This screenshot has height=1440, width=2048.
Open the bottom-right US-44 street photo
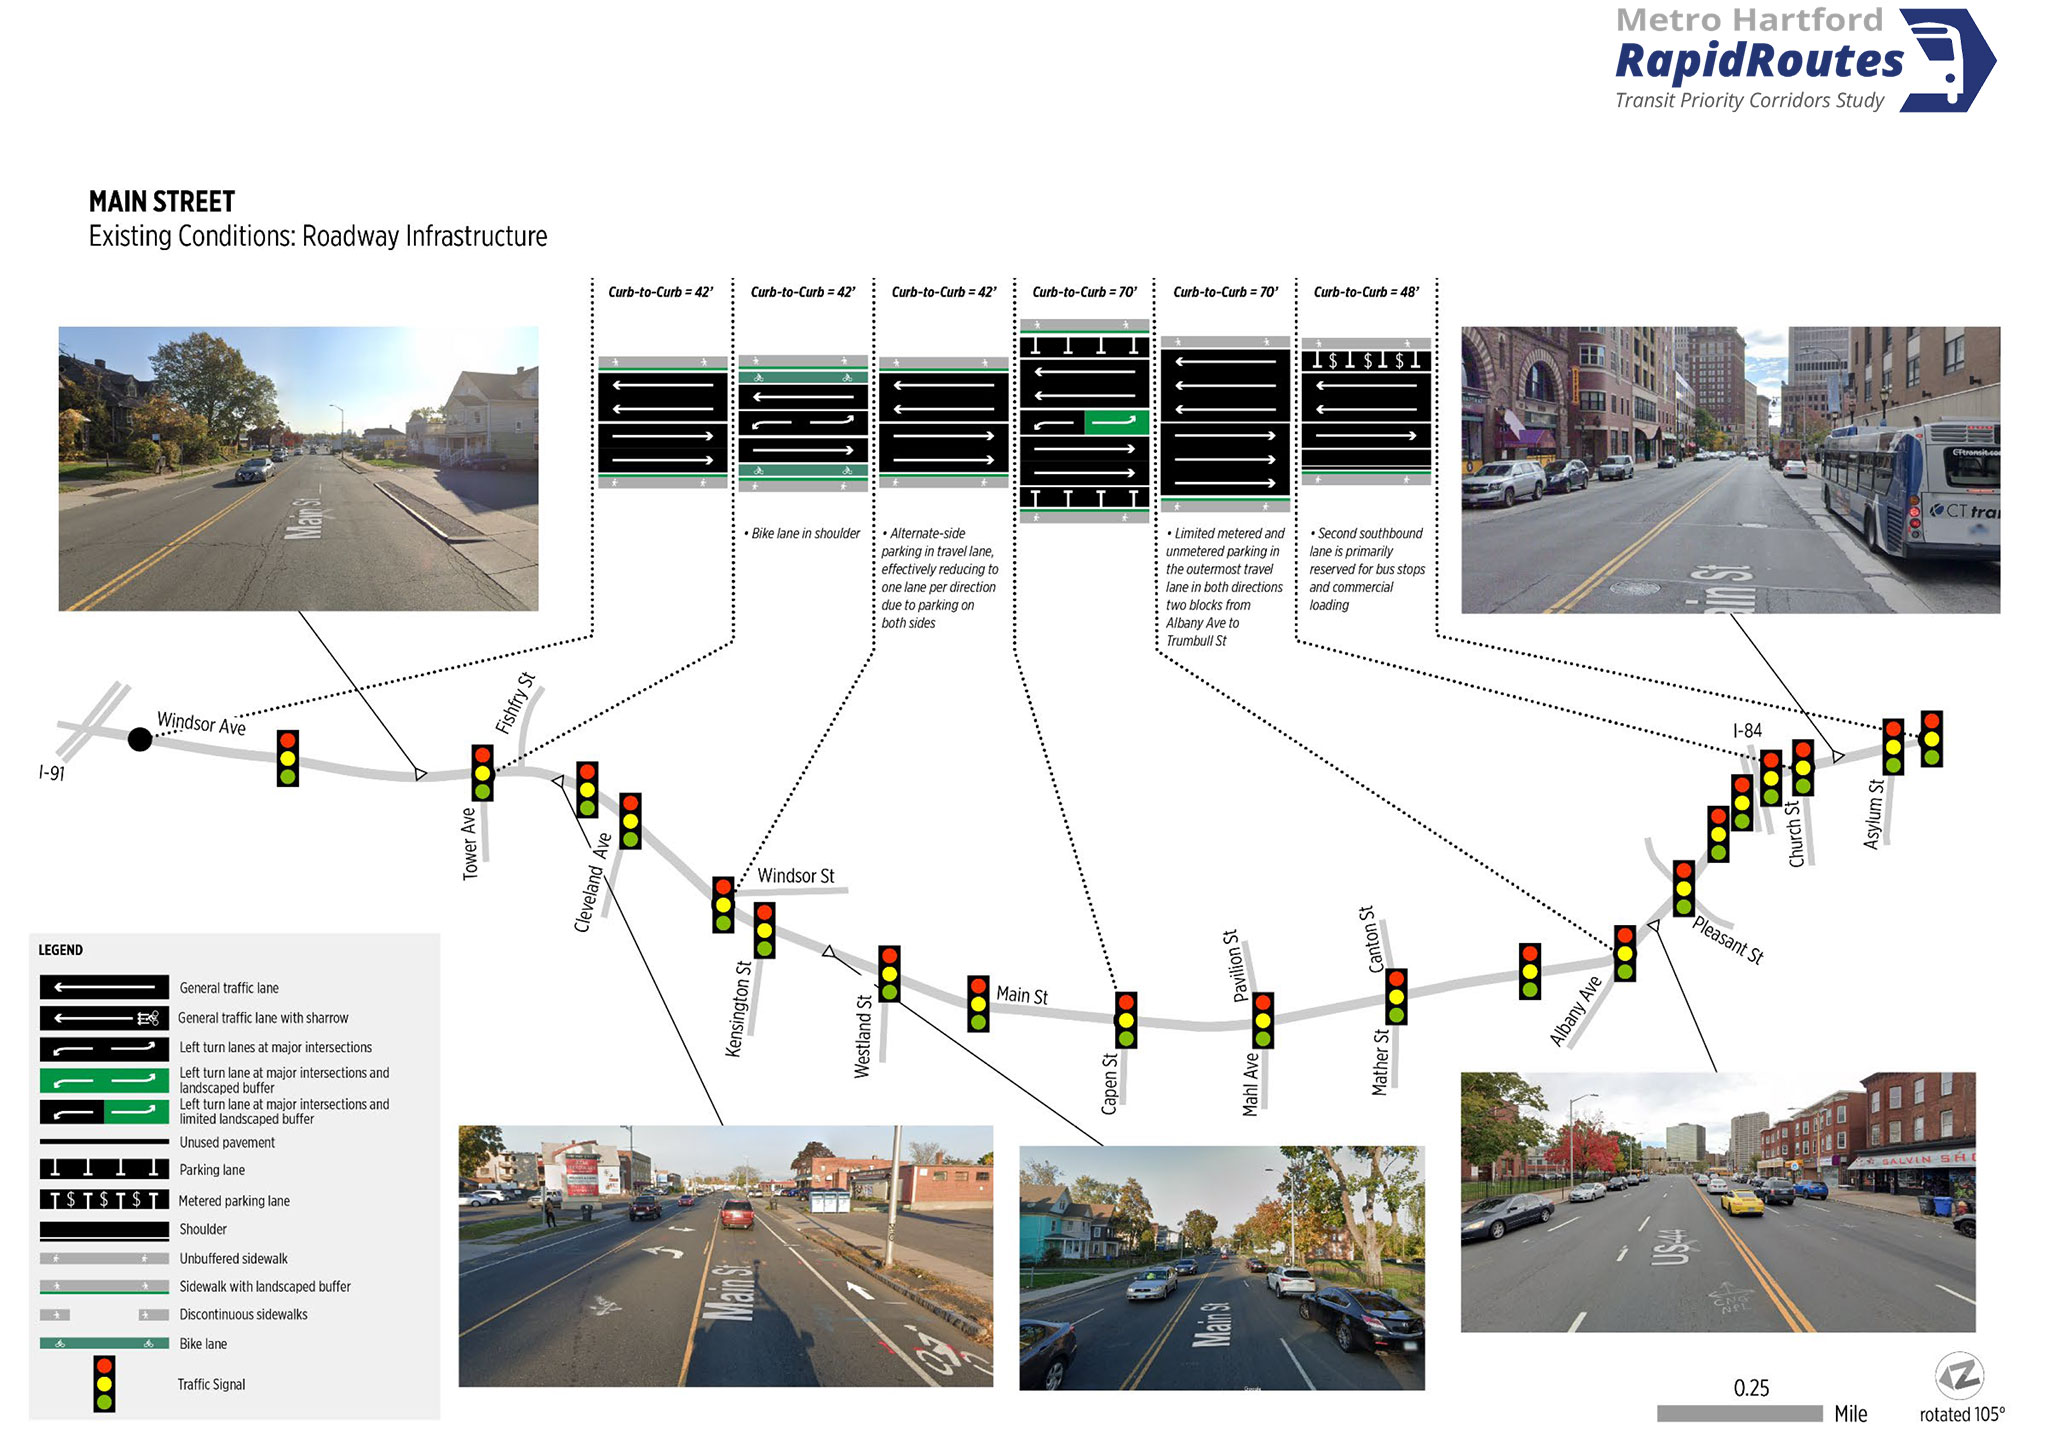1718,1202
